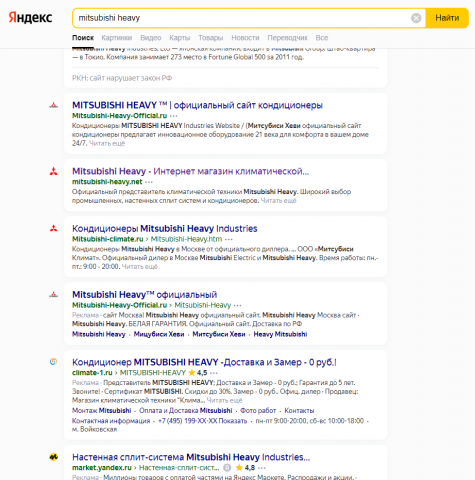Open sitelink Мицубиси Хеви
The width and height of the screenshot is (475, 480).
click(159, 334)
